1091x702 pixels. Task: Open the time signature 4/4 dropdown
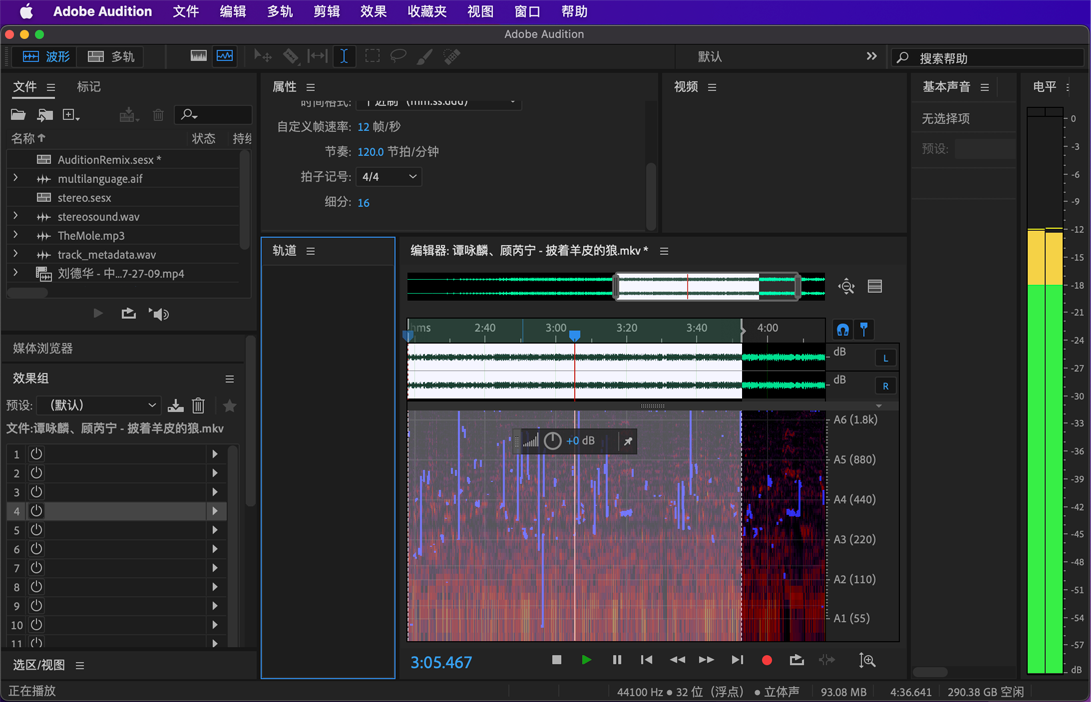[388, 177]
